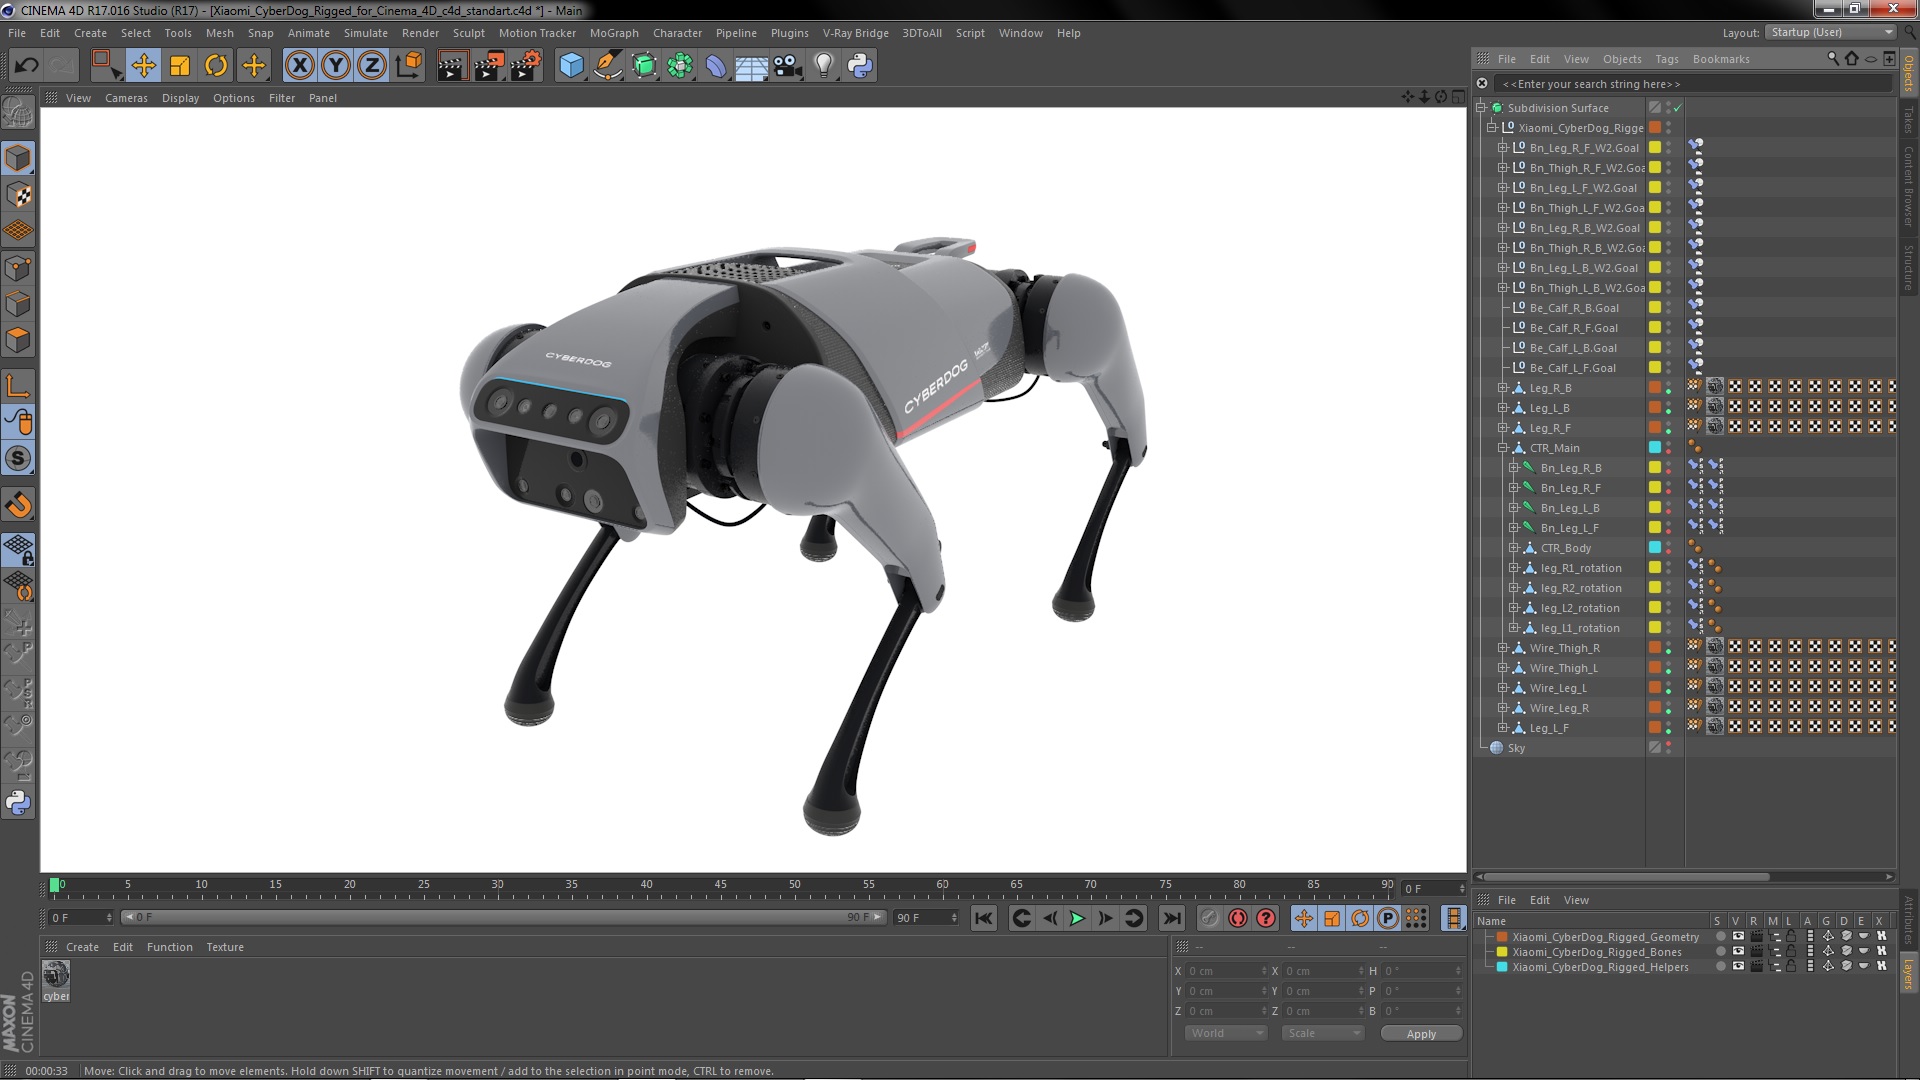This screenshot has width=1920, height=1080.
Task: Open the Array modeling objects icon
Action: (680, 66)
